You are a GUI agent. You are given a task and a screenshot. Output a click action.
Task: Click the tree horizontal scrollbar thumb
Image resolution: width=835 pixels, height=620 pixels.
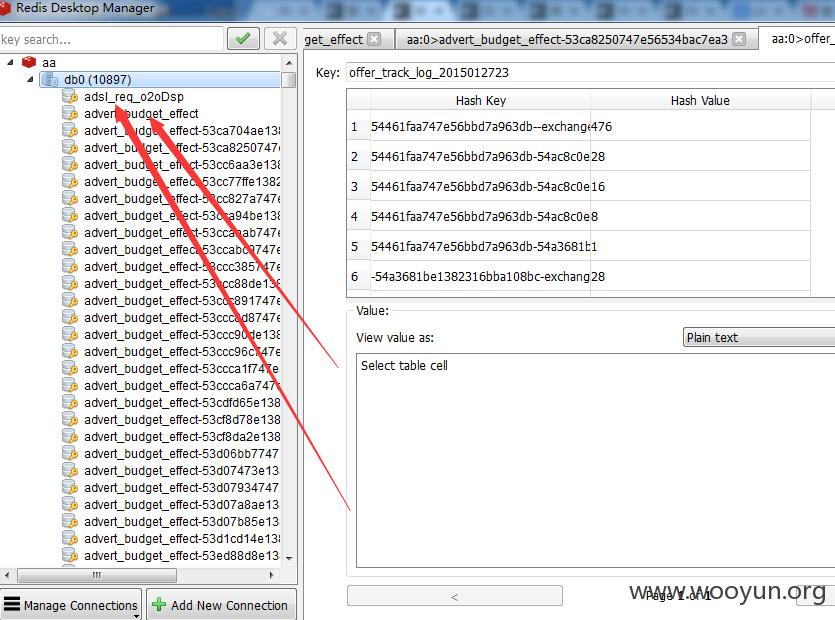click(96, 575)
